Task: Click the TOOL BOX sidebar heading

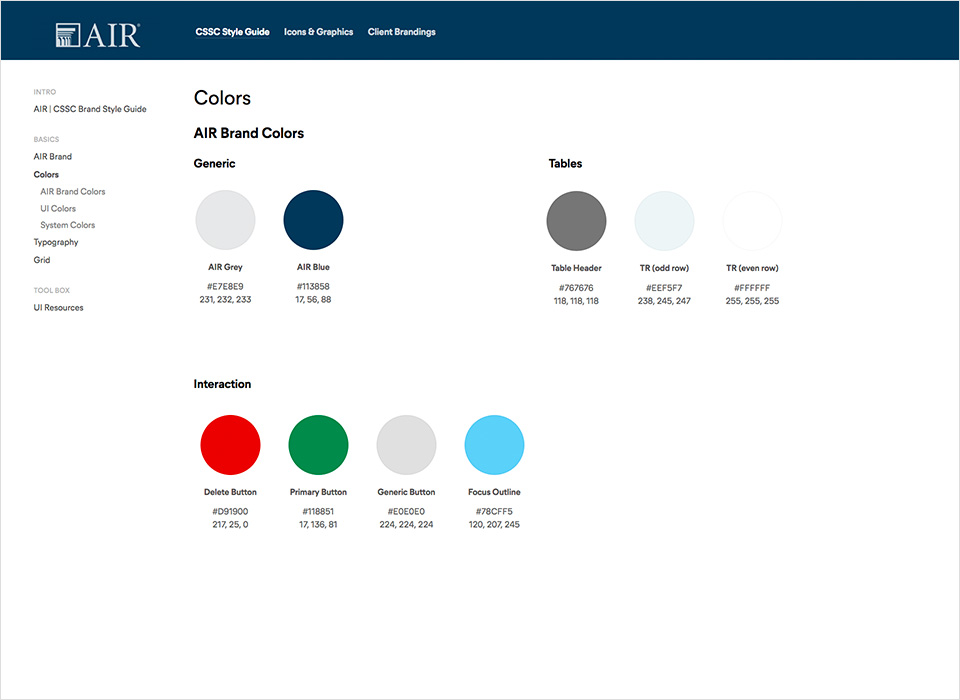Action: pyautogui.click(x=51, y=290)
